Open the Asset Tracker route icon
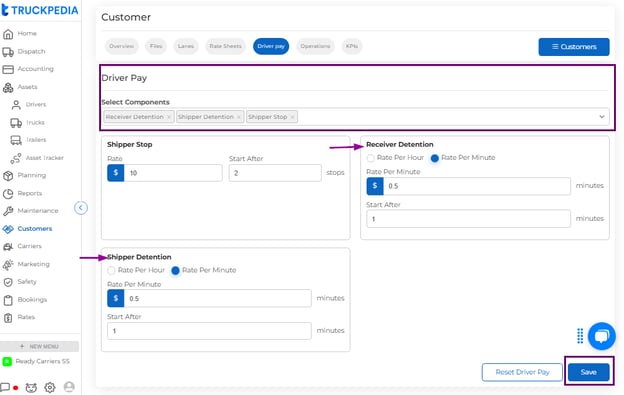Image resolution: width=624 pixels, height=395 pixels. 16,158
